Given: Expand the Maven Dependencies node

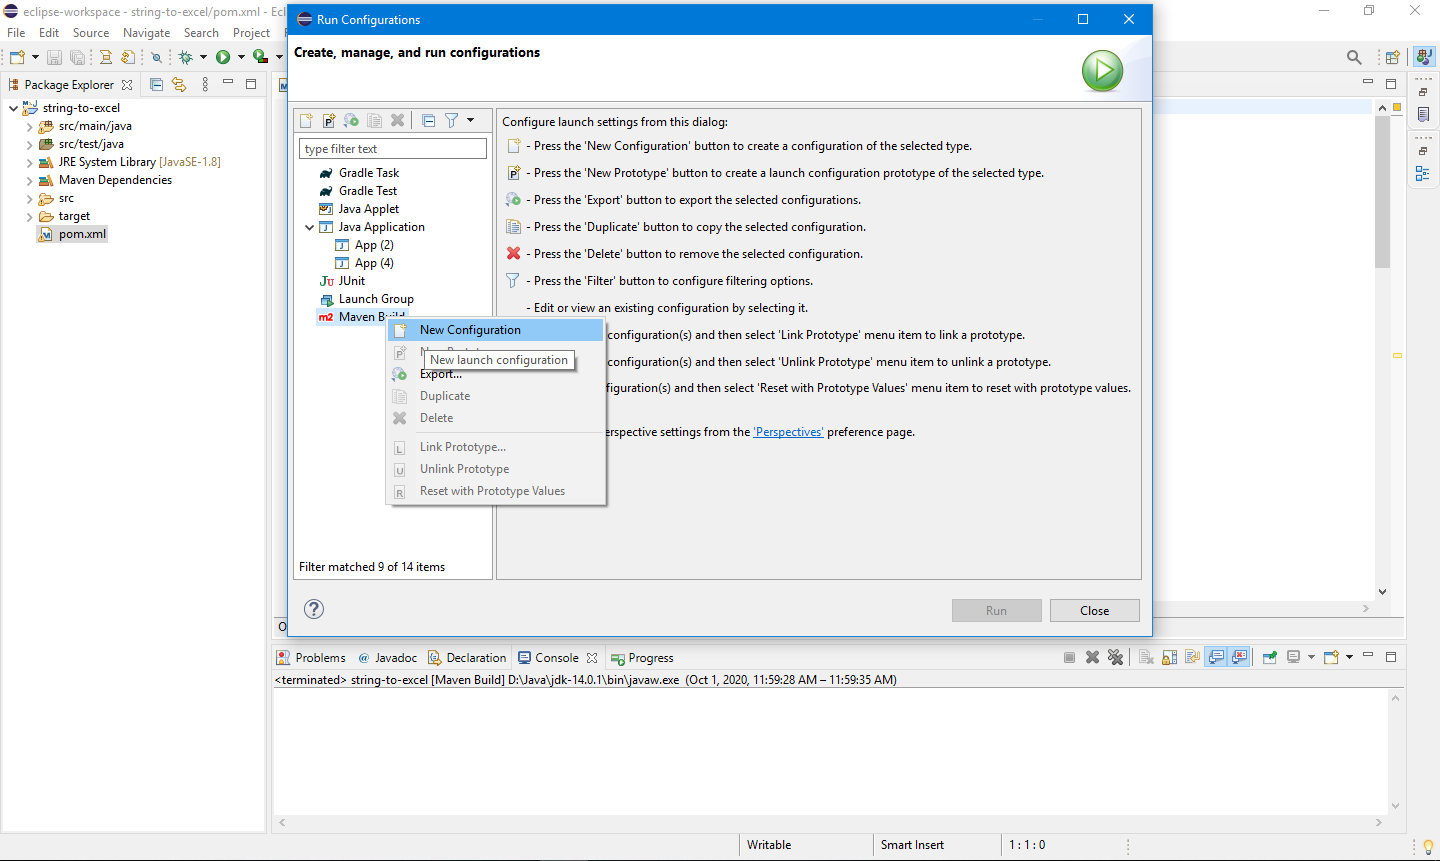Looking at the screenshot, I should (x=29, y=181).
